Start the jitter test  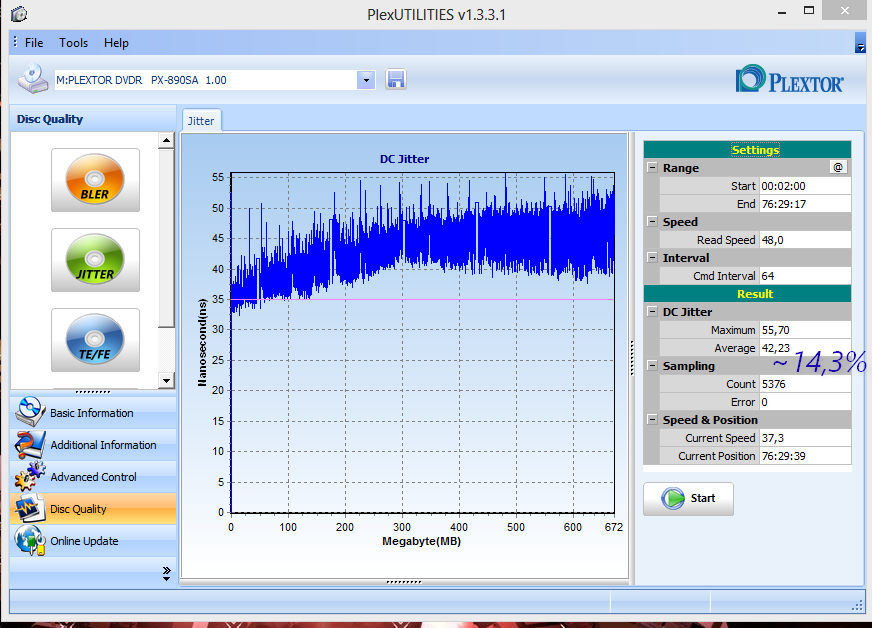click(x=688, y=498)
